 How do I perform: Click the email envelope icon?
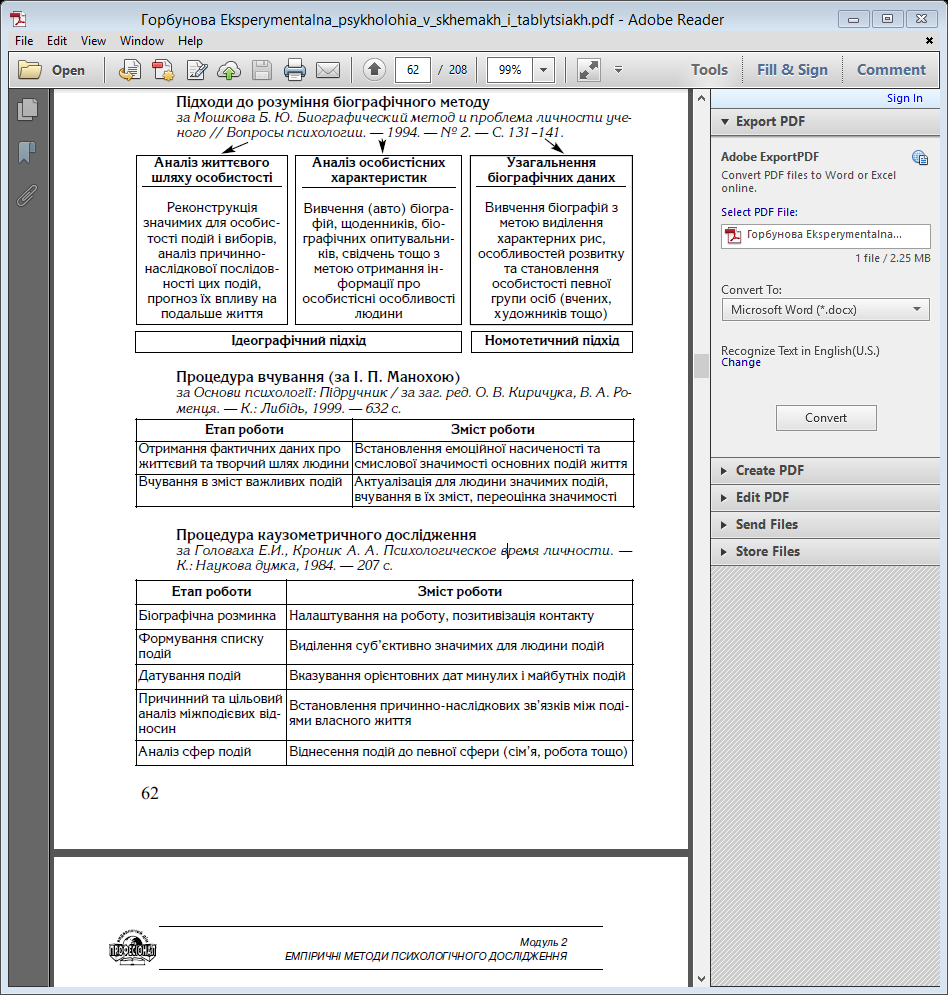[x=328, y=70]
